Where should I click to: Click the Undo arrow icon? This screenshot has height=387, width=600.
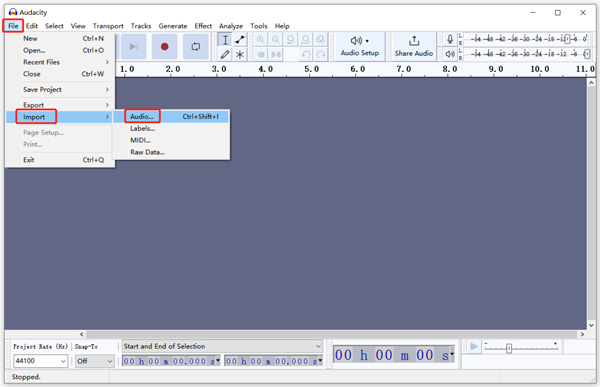pos(306,54)
